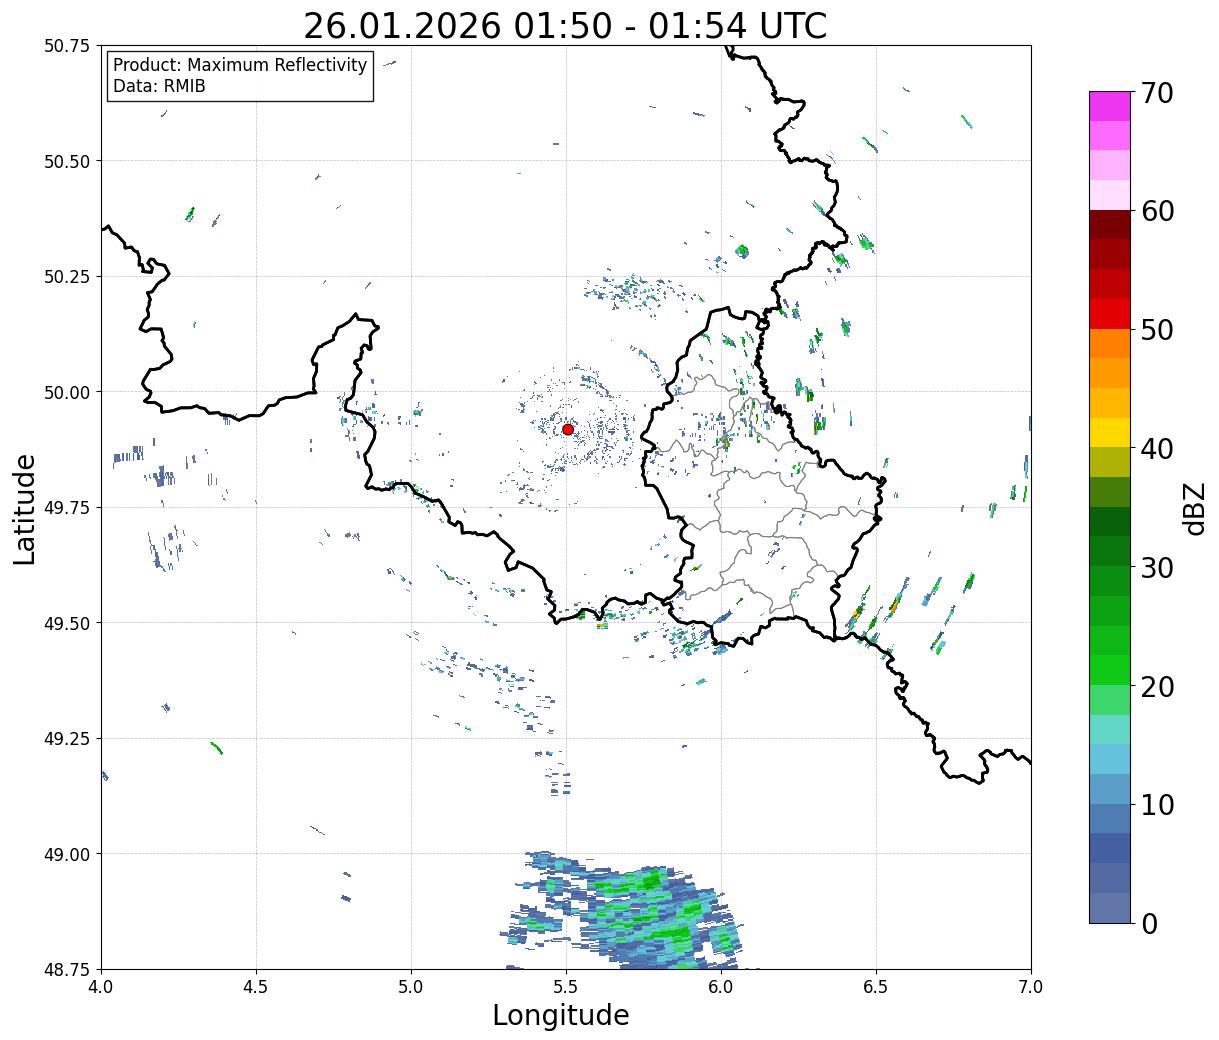Click colorbar tick label 40
The image size is (1219, 1040).
click(1157, 448)
